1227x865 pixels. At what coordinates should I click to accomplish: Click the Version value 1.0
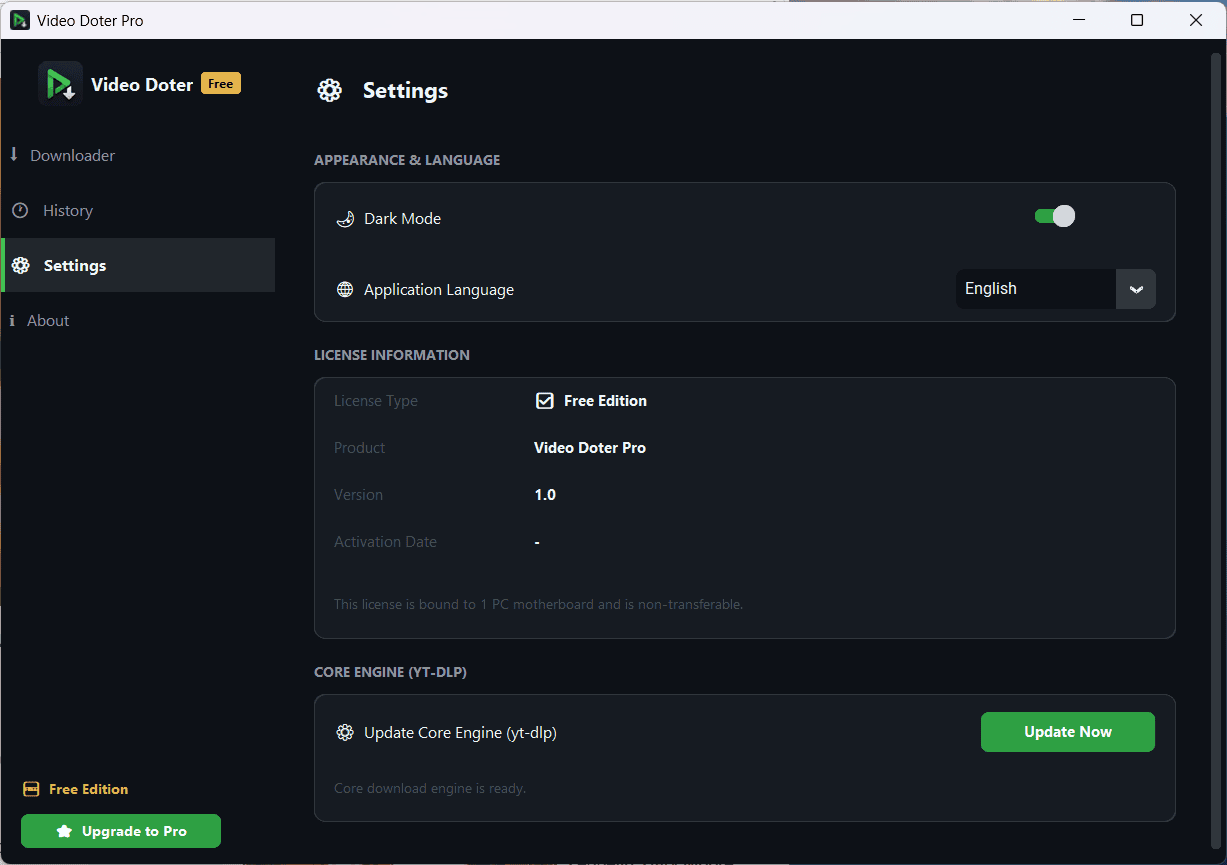[545, 495]
